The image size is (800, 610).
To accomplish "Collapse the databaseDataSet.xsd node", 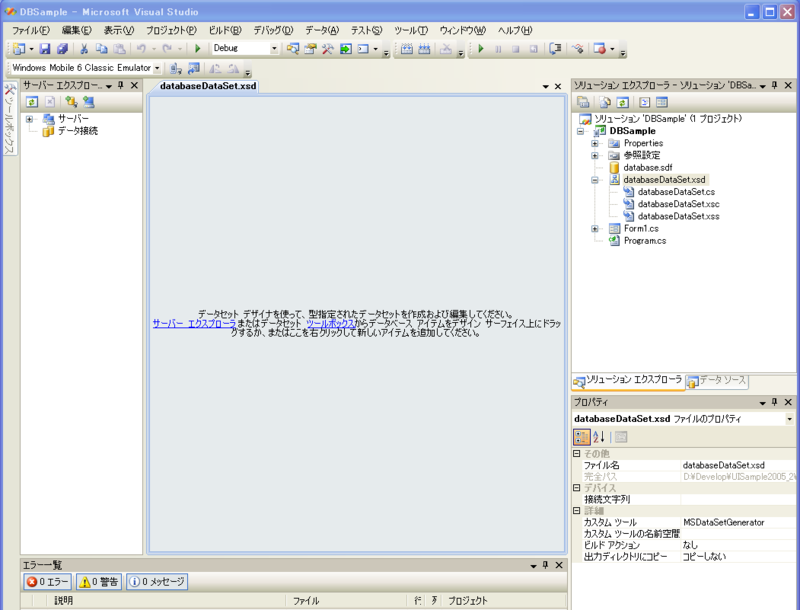I will 595,180.
